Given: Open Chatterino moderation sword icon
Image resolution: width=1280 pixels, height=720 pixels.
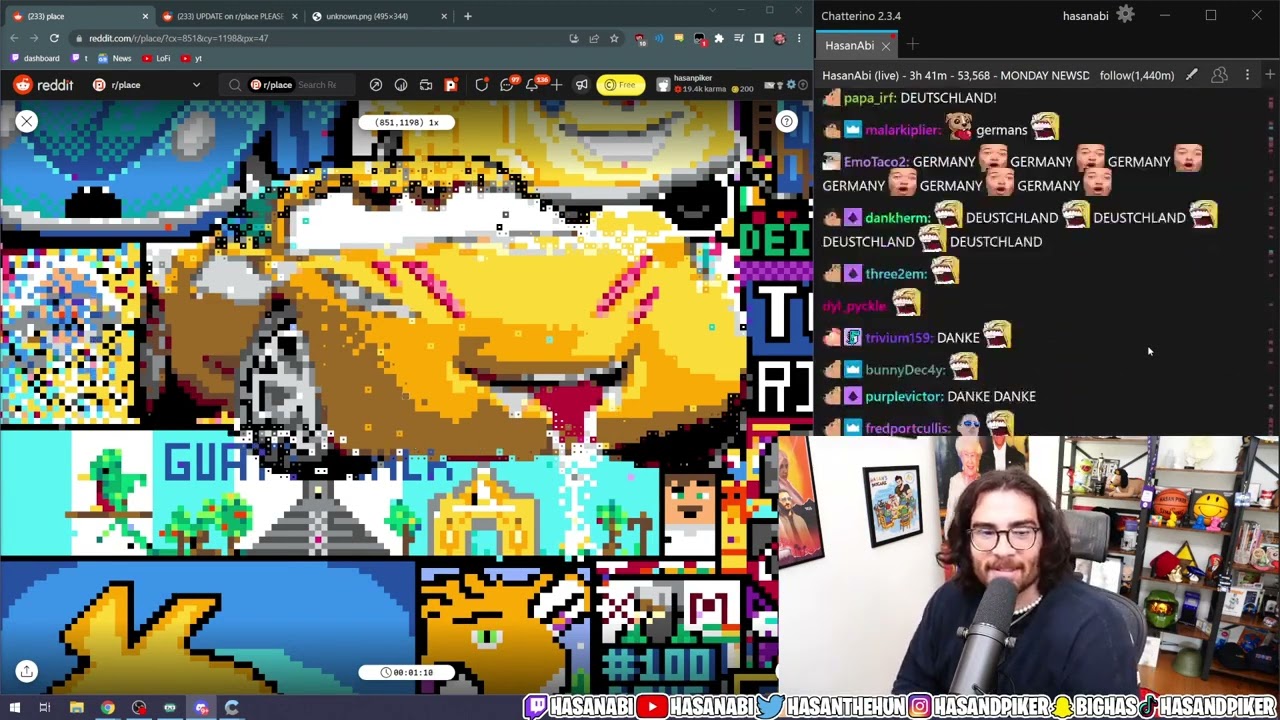Looking at the screenshot, I should pyautogui.click(x=1191, y=75).
